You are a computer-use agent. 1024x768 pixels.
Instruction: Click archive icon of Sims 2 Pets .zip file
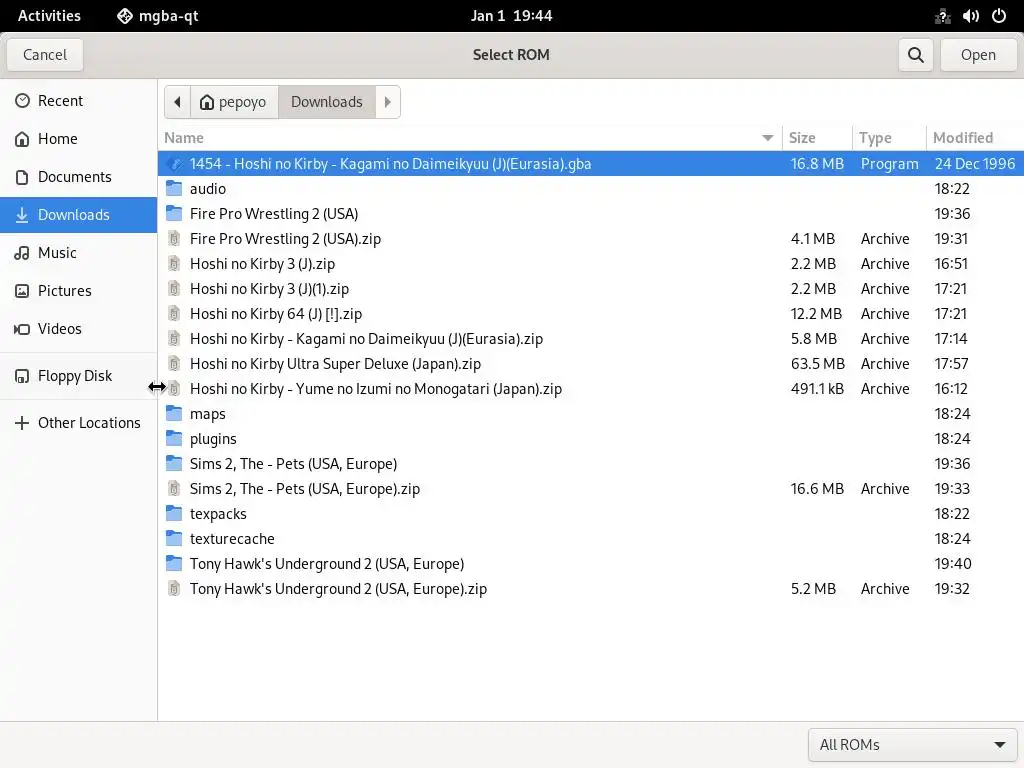click(x=174, y=488)
